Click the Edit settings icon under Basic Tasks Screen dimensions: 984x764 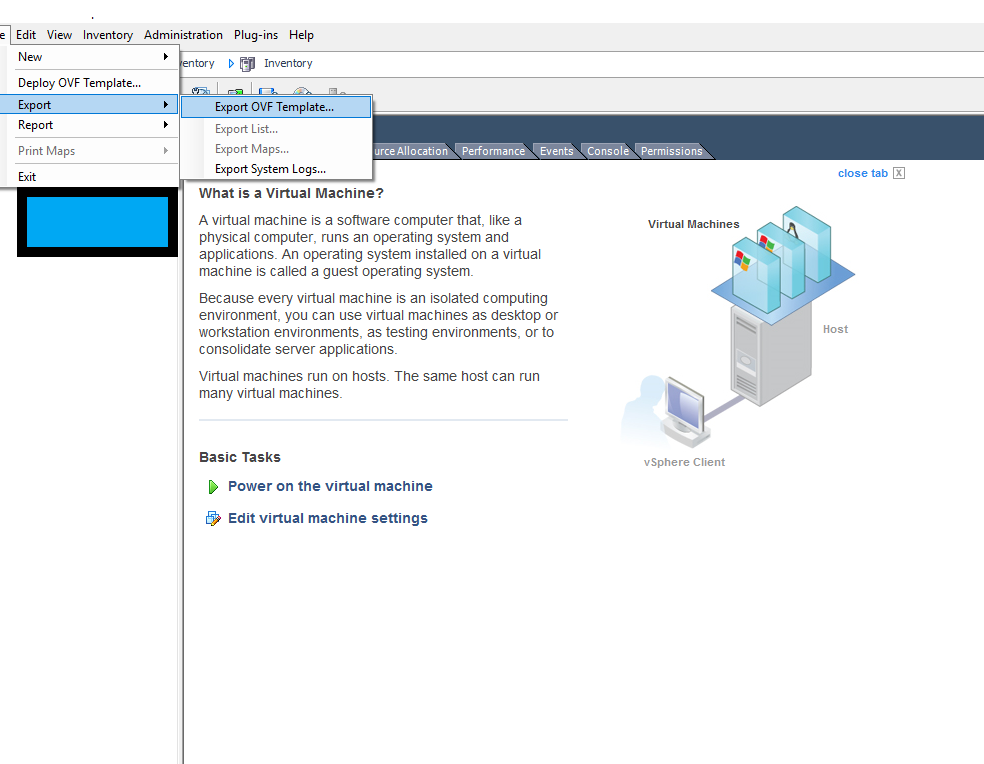pos(213,518)
